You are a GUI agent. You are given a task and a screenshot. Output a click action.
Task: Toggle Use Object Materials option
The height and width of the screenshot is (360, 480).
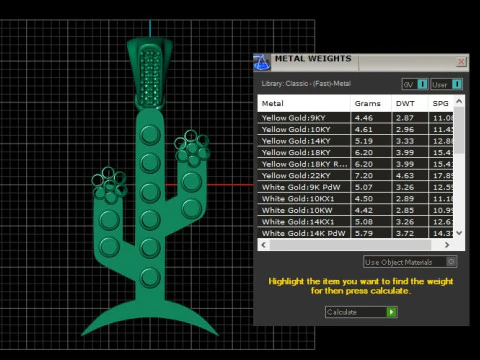410,262
